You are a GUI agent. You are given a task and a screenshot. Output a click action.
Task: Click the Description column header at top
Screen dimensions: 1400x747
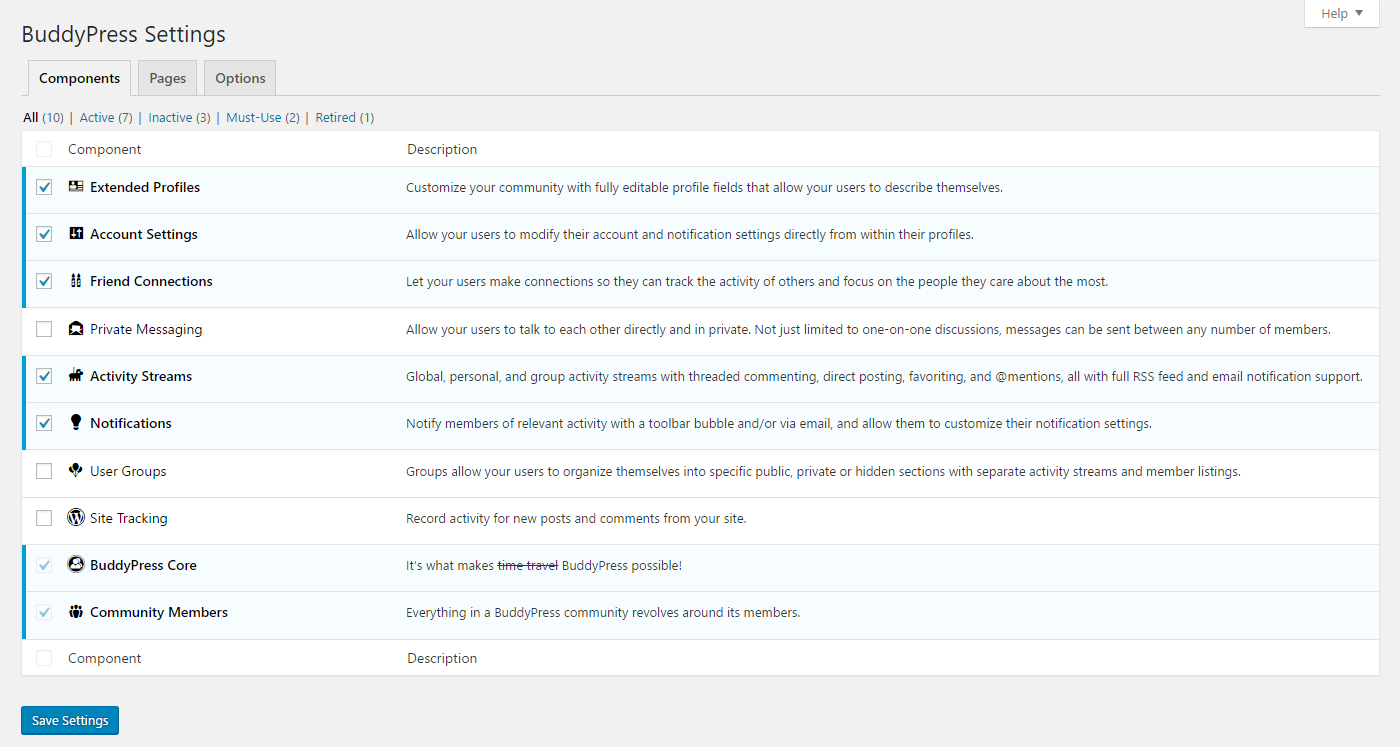pyautogui.click(x=442, y=149)
